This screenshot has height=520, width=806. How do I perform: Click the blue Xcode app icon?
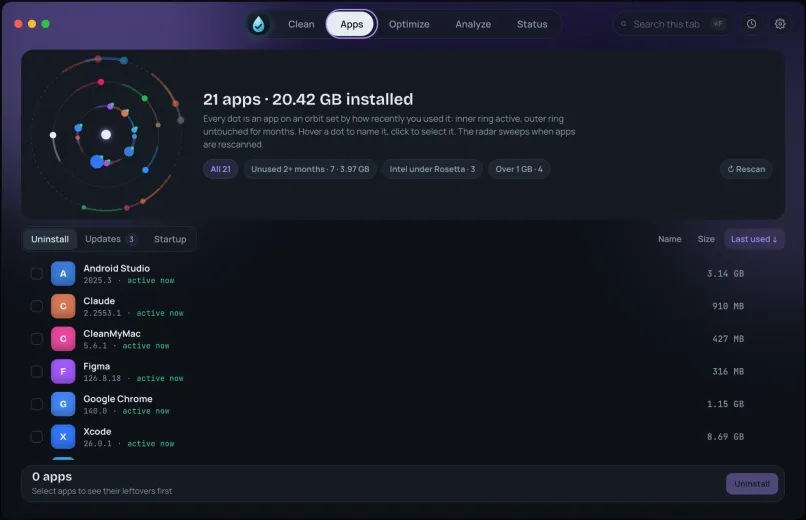point(63,437)
